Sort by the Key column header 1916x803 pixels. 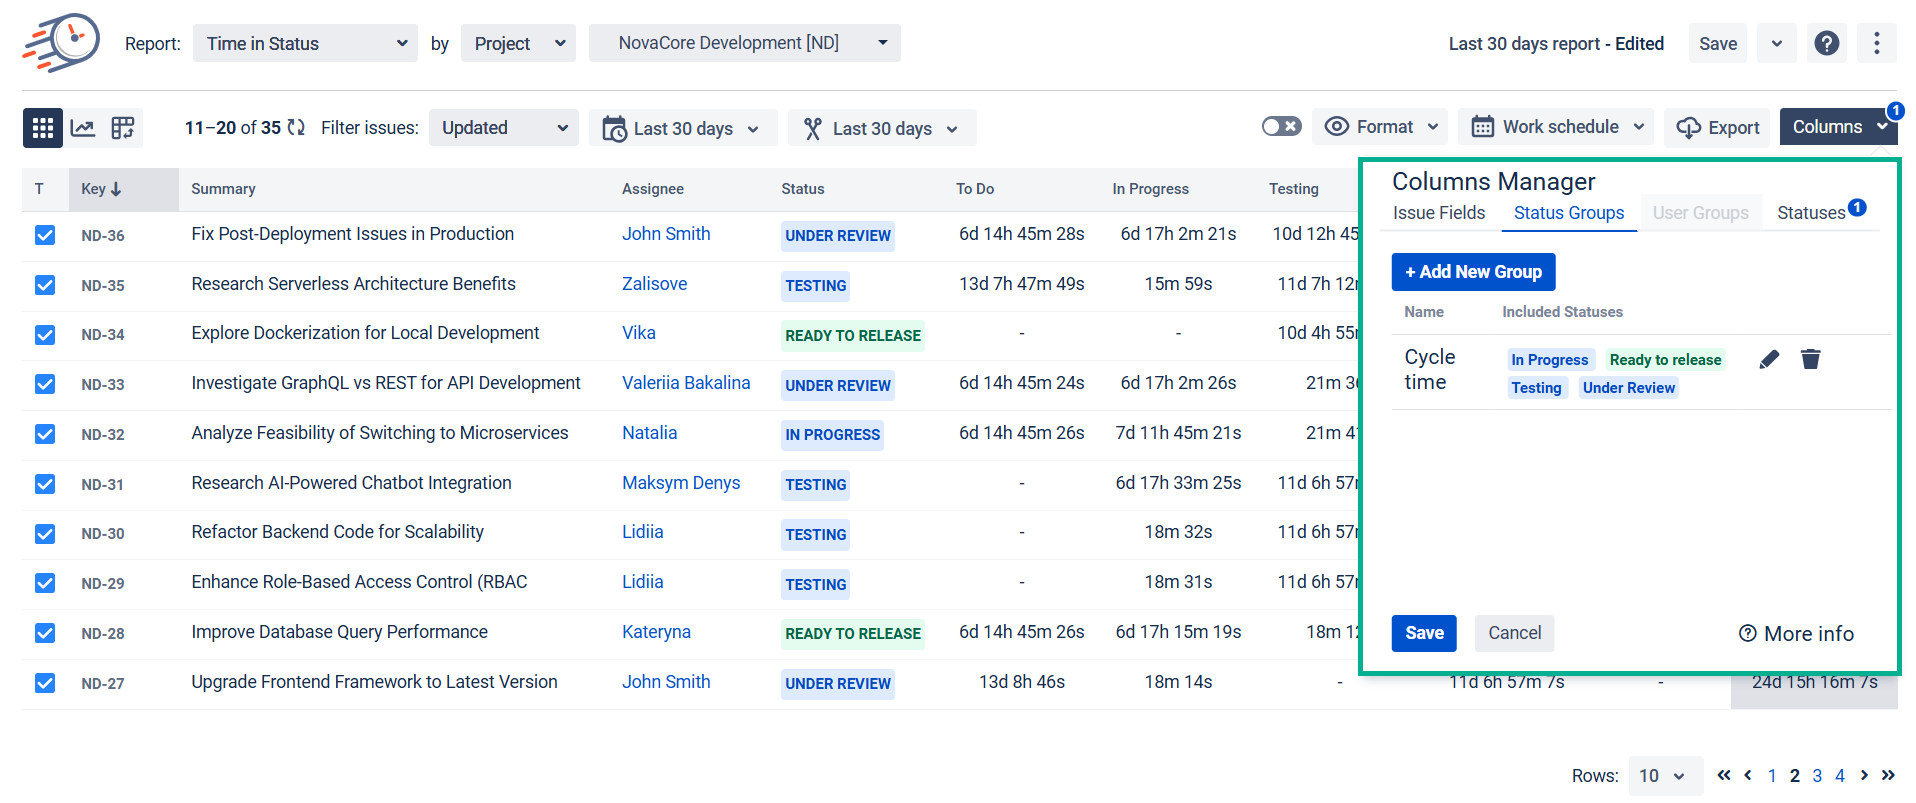101,189
